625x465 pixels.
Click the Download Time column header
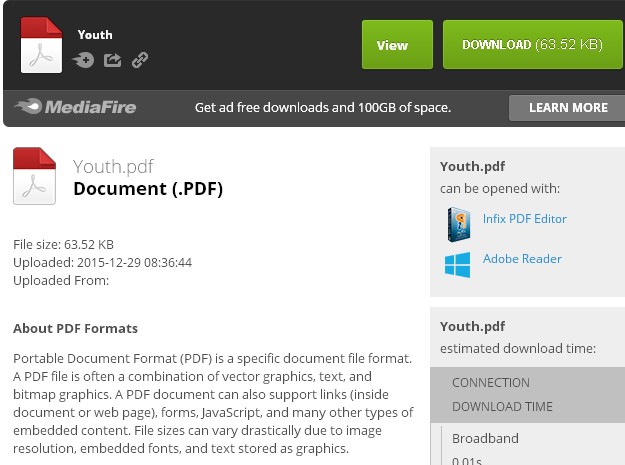503,406
